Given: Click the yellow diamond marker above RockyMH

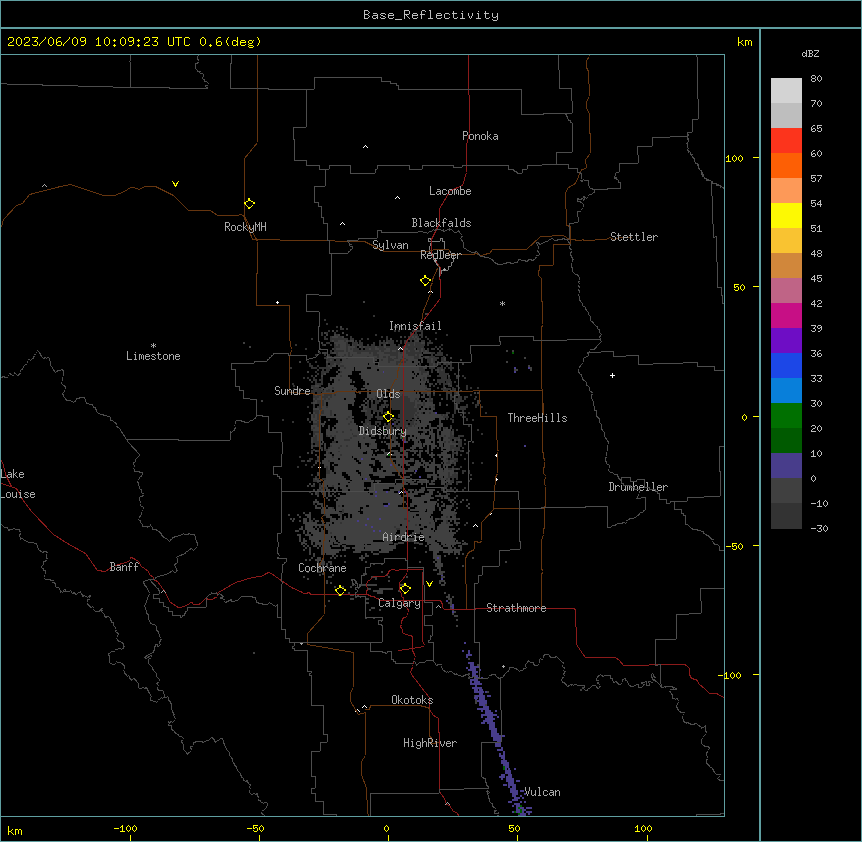Looking at the screenshot, I should pyautogui.click(x=250, y=204).
